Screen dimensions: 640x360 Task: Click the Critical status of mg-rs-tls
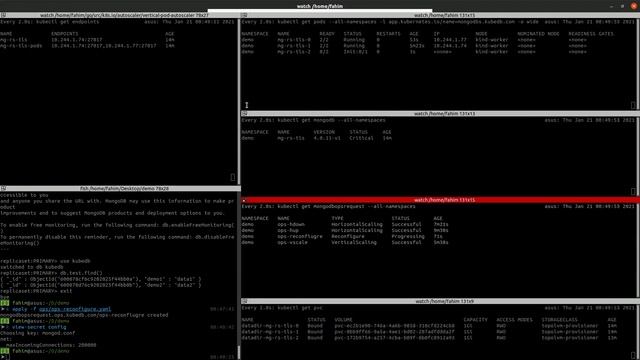coord(361,138)
